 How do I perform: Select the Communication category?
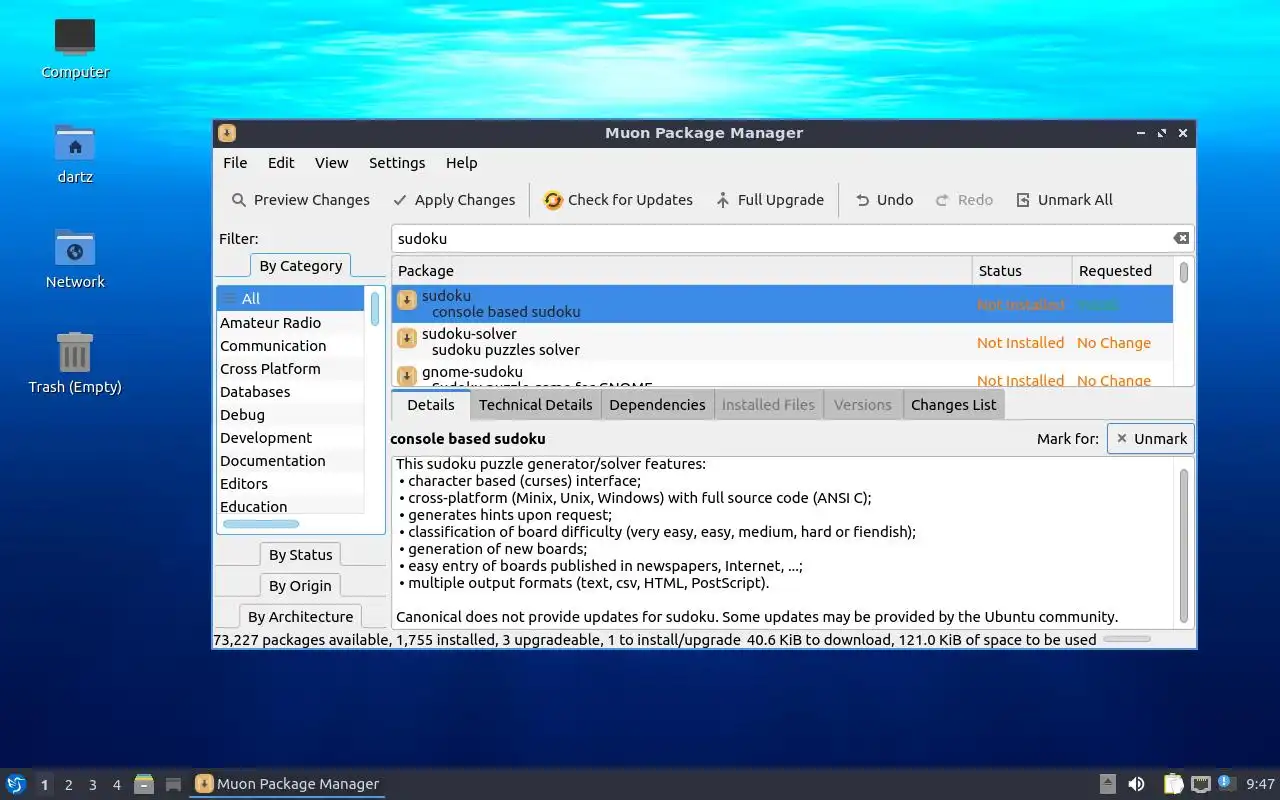coord(290,345)
